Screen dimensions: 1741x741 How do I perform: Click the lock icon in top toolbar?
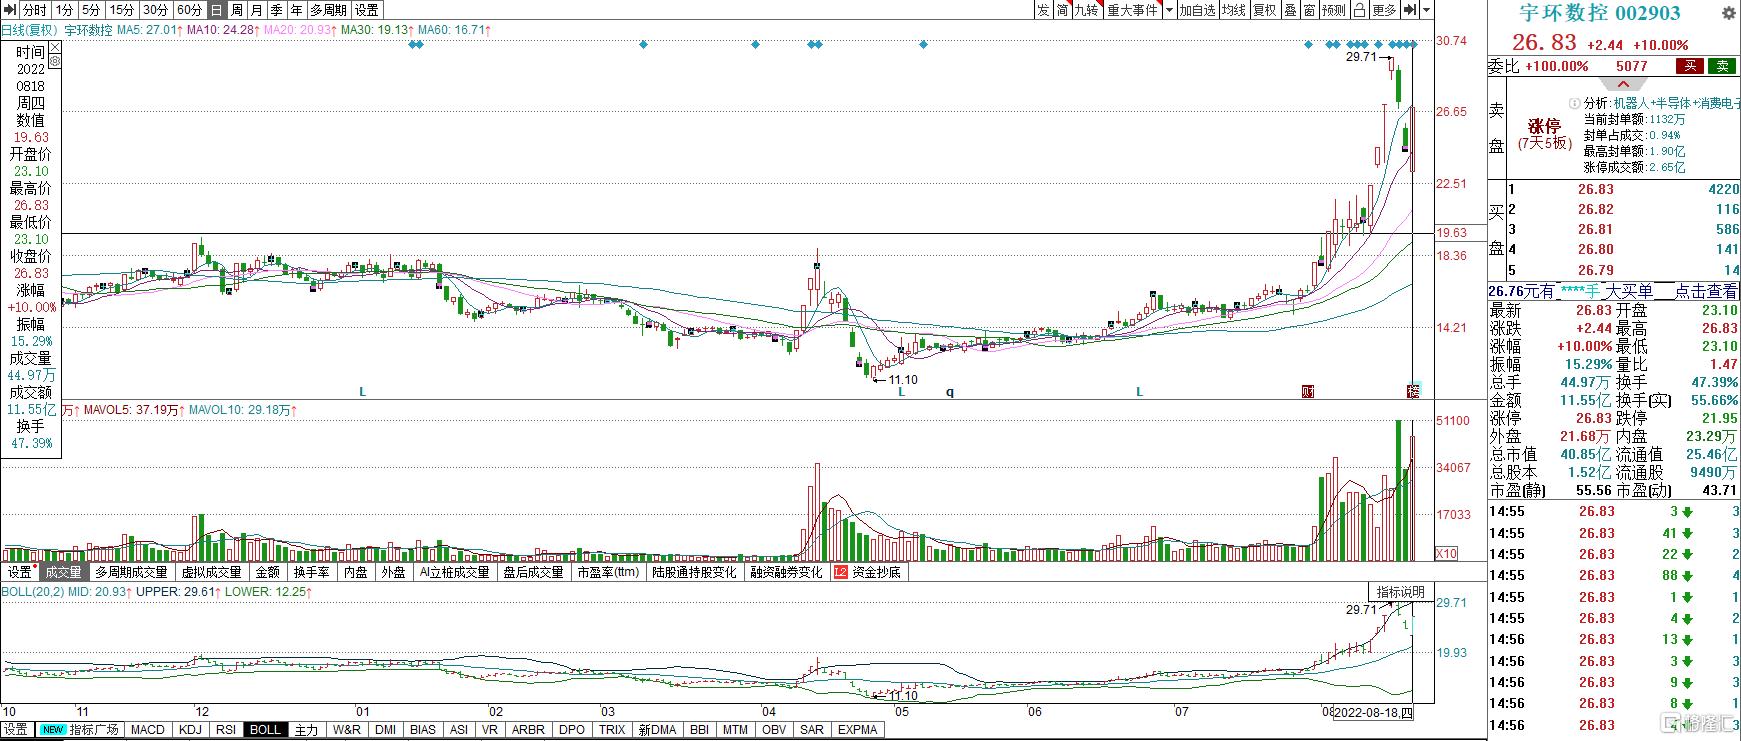1358,10
